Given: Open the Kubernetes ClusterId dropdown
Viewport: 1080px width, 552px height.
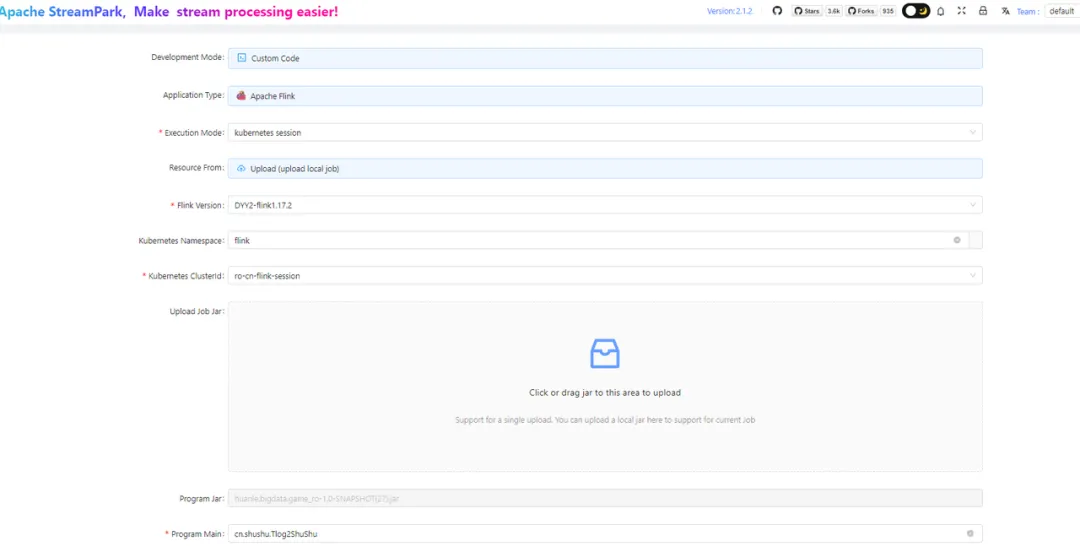Looking at the screenshot, I should (x=604, y=276).
